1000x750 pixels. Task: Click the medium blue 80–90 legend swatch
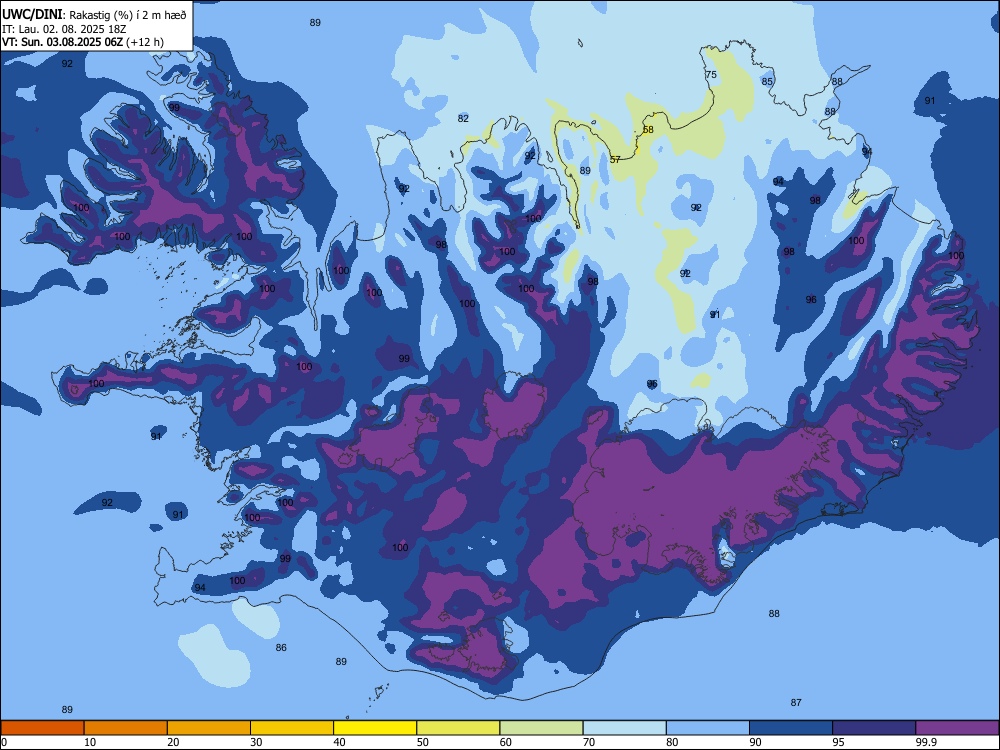pyautogui.click(x=708, y=728)
